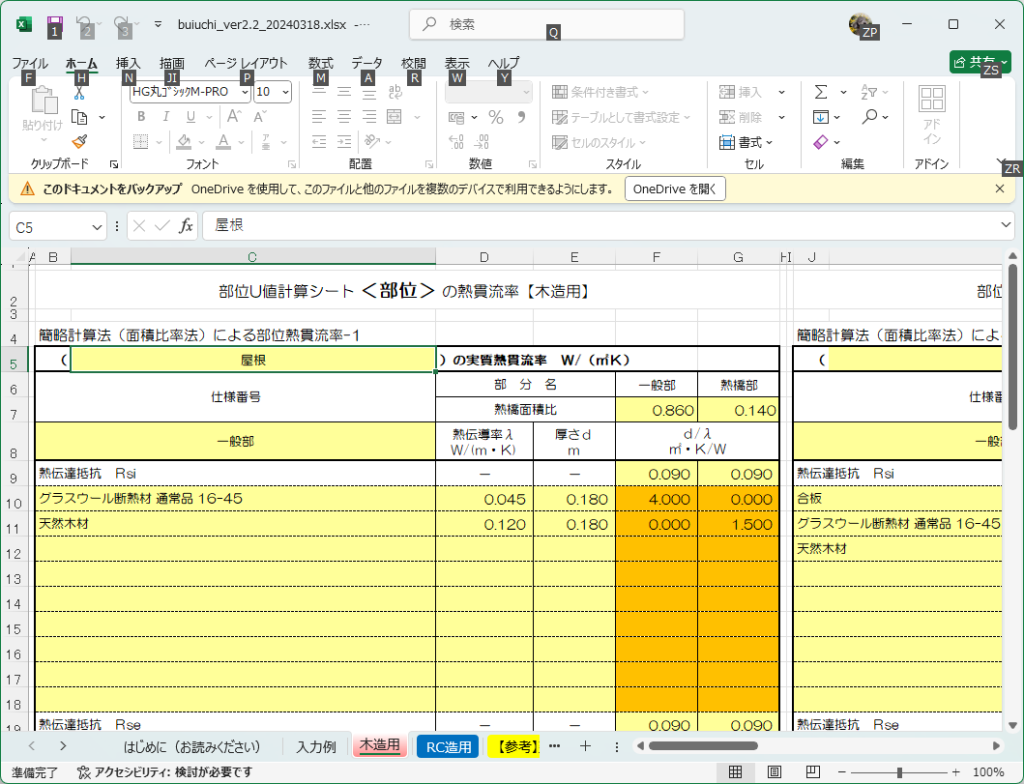Click the cell borders icon
The image size is (1024, 784).
click(x=140, y=142)
